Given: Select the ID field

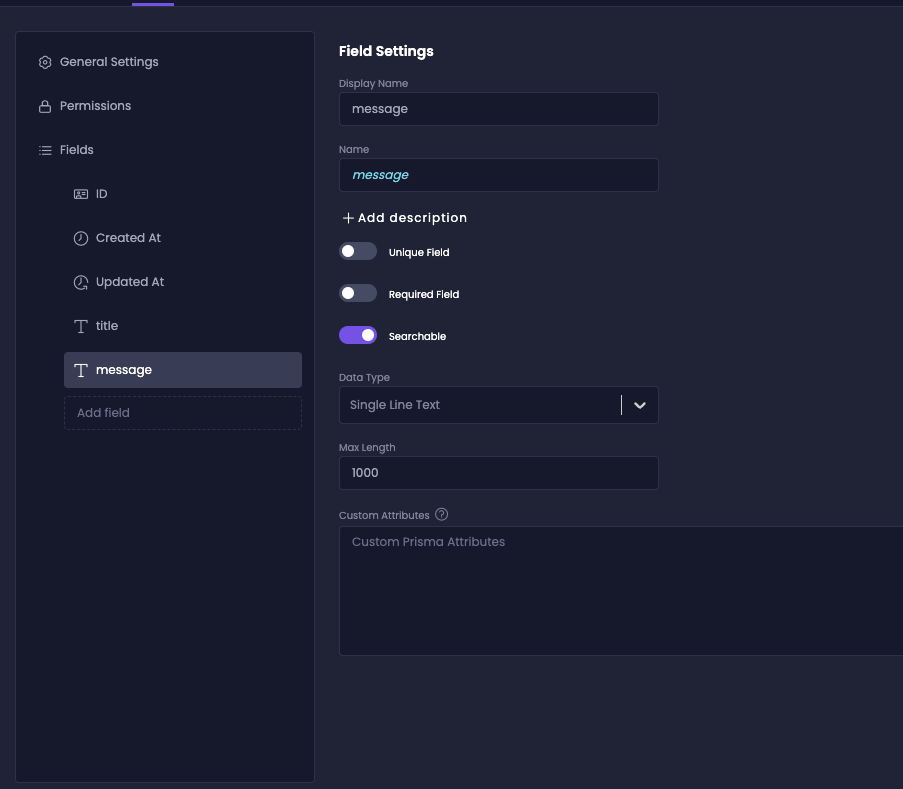Looking at the screenshot, I should [x=101, y=194].
